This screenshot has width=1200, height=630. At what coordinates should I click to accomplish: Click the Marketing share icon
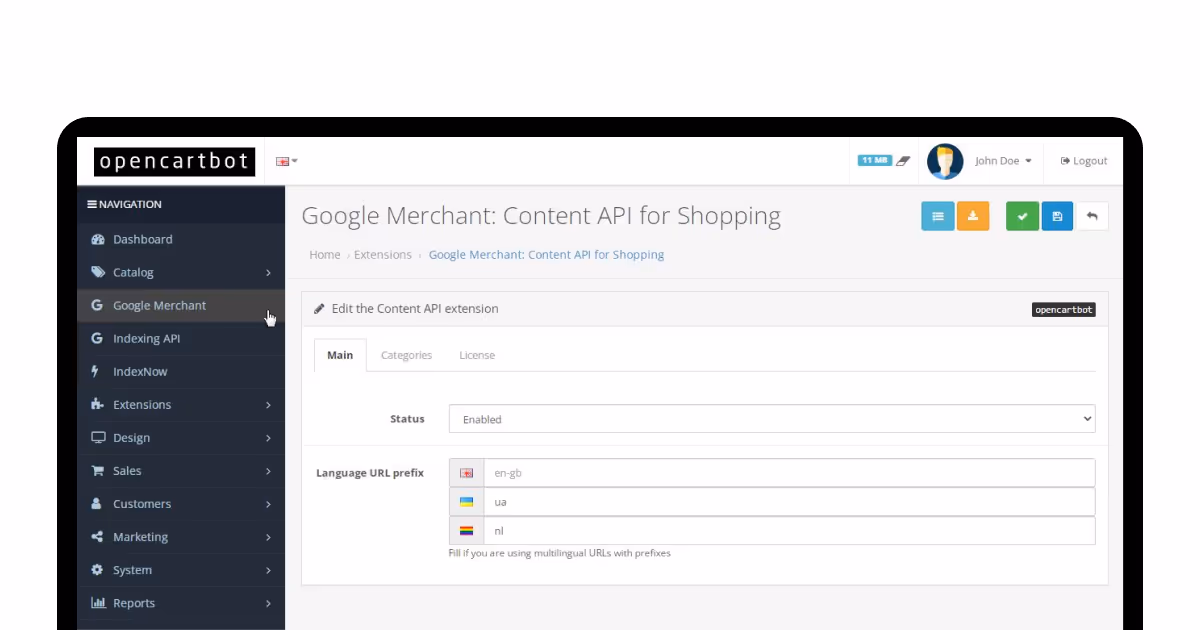[x=97, y=536]
